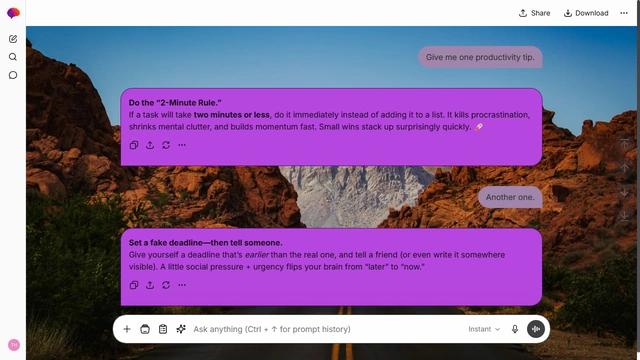The height and width of the screenshot is (360, 640).
Task: Open the clipboard prompt list icon
Action: click(163, 329)
